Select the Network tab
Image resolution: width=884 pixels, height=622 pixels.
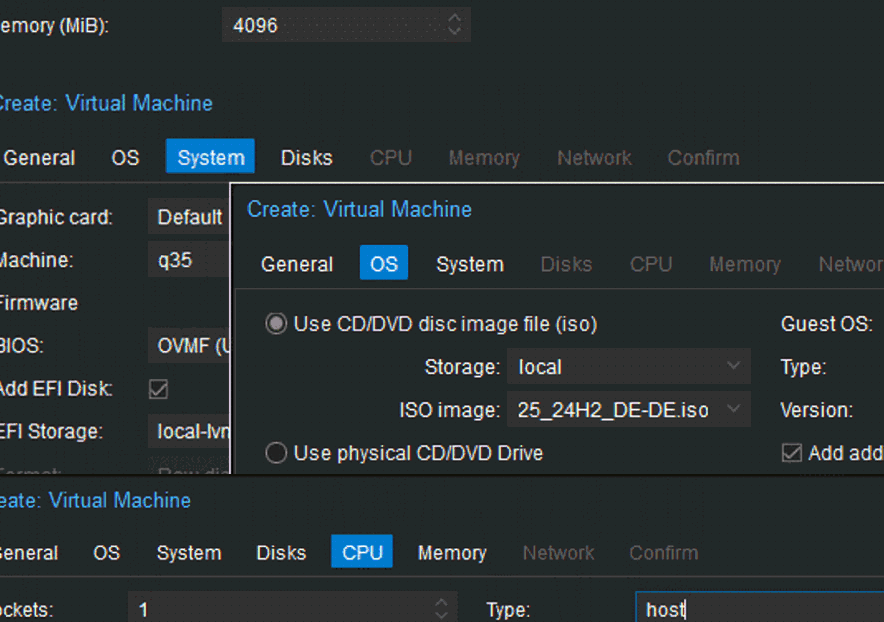[x=593, y=157]
